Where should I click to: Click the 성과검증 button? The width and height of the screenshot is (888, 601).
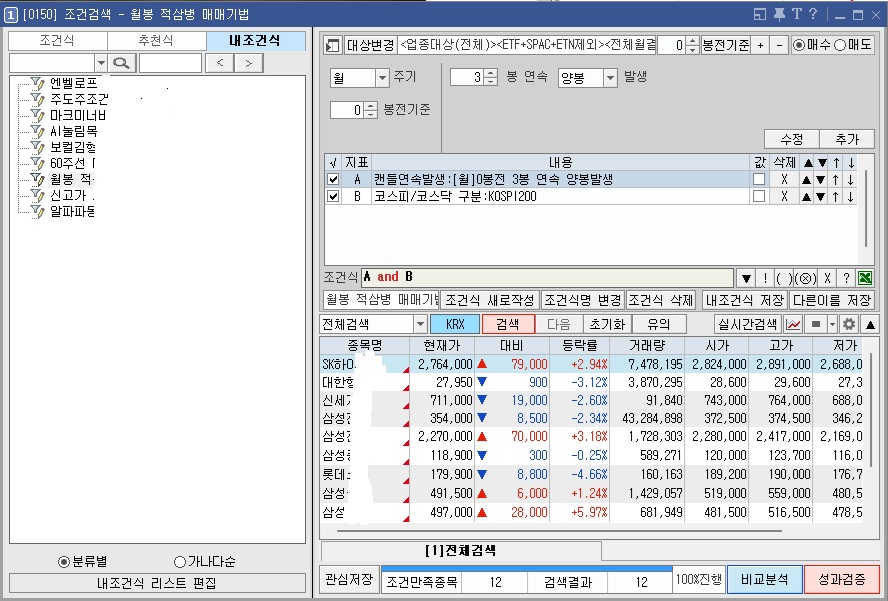pyautogui.click(x=842, y=579)
